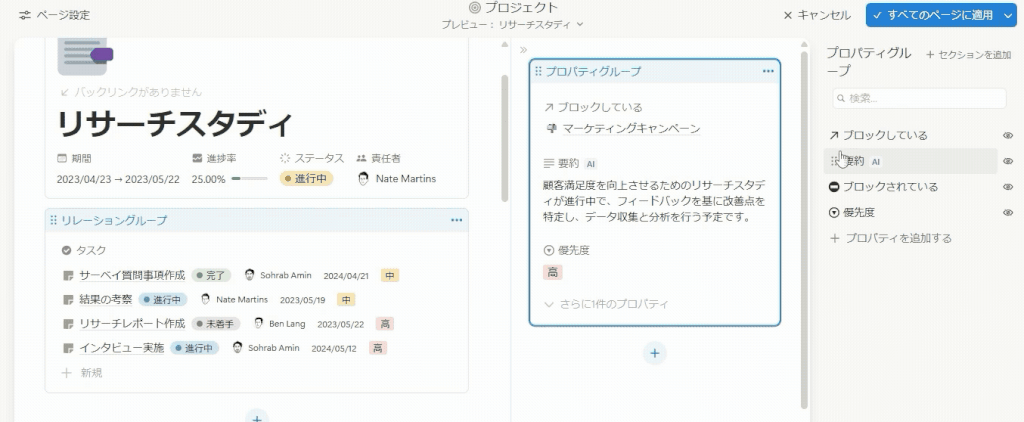Screen dimensions: 1024x422
Task: Select ブロックしている in property list
Action: 885,135
